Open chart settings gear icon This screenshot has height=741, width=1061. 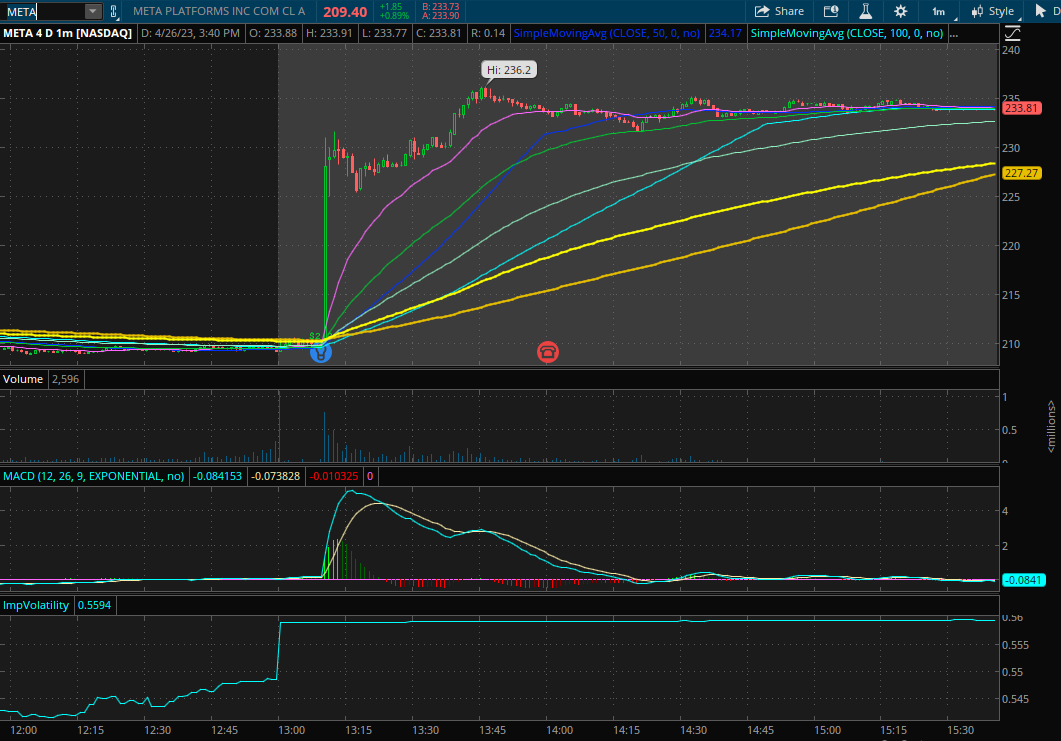(900, 11)
